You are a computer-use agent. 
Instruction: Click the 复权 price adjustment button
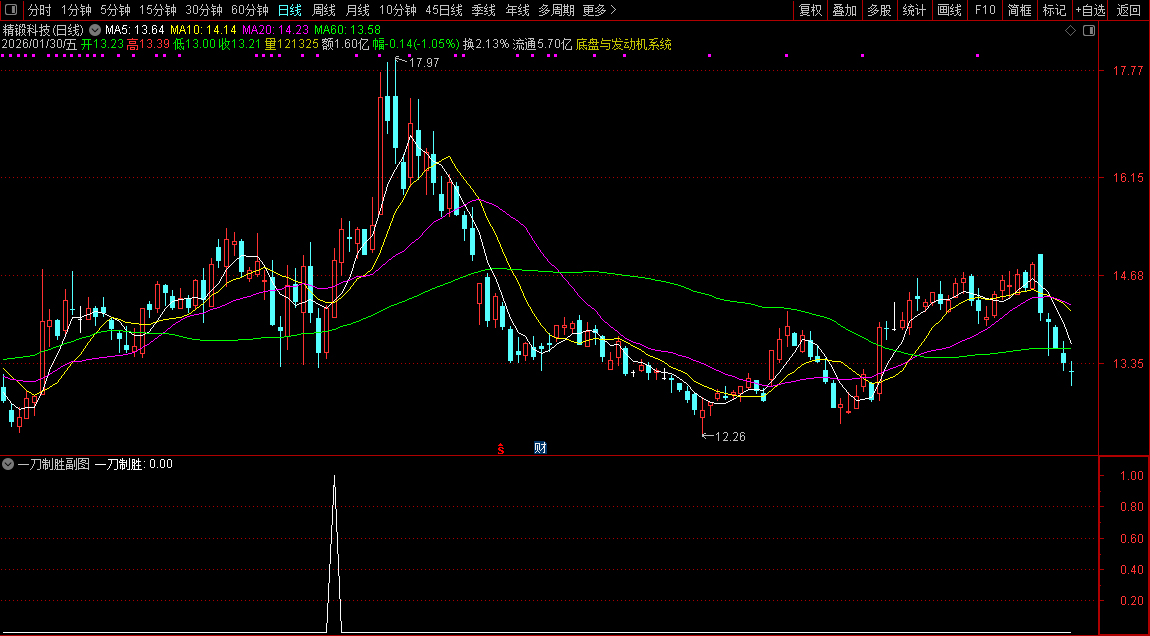810,10
